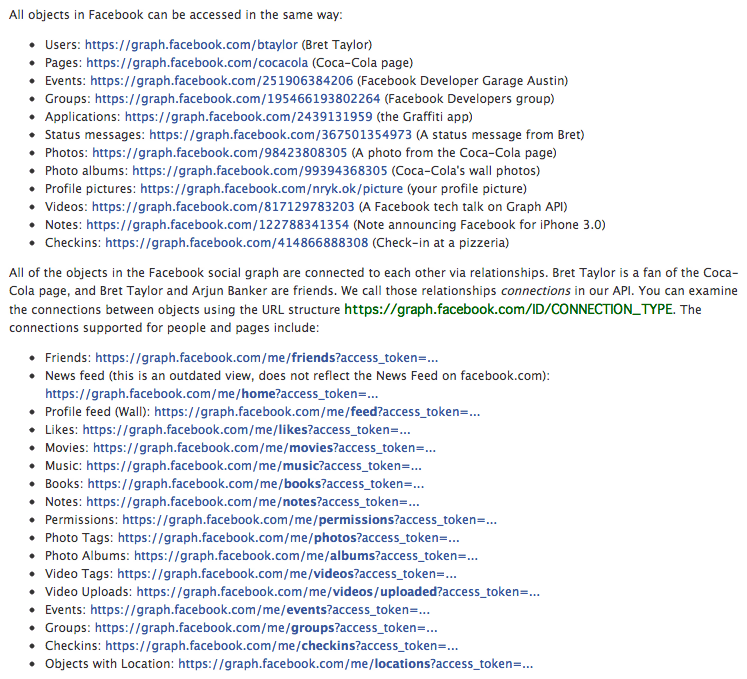The height and width of the screenshot is (679, 747).
Task: Open the me/music connection link
Action: [253, 466]
